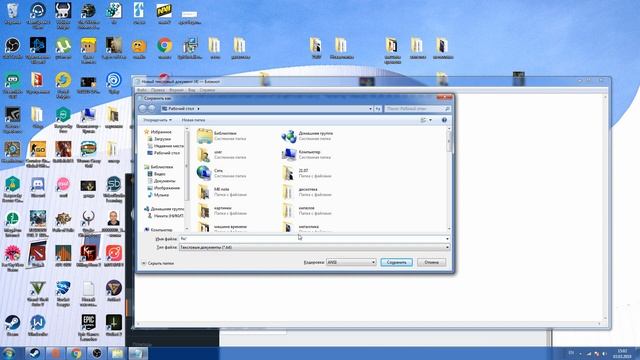Click the help question mark icon in the Save dialog
This screenshot has width=640, height=360.
pos(444,120)
